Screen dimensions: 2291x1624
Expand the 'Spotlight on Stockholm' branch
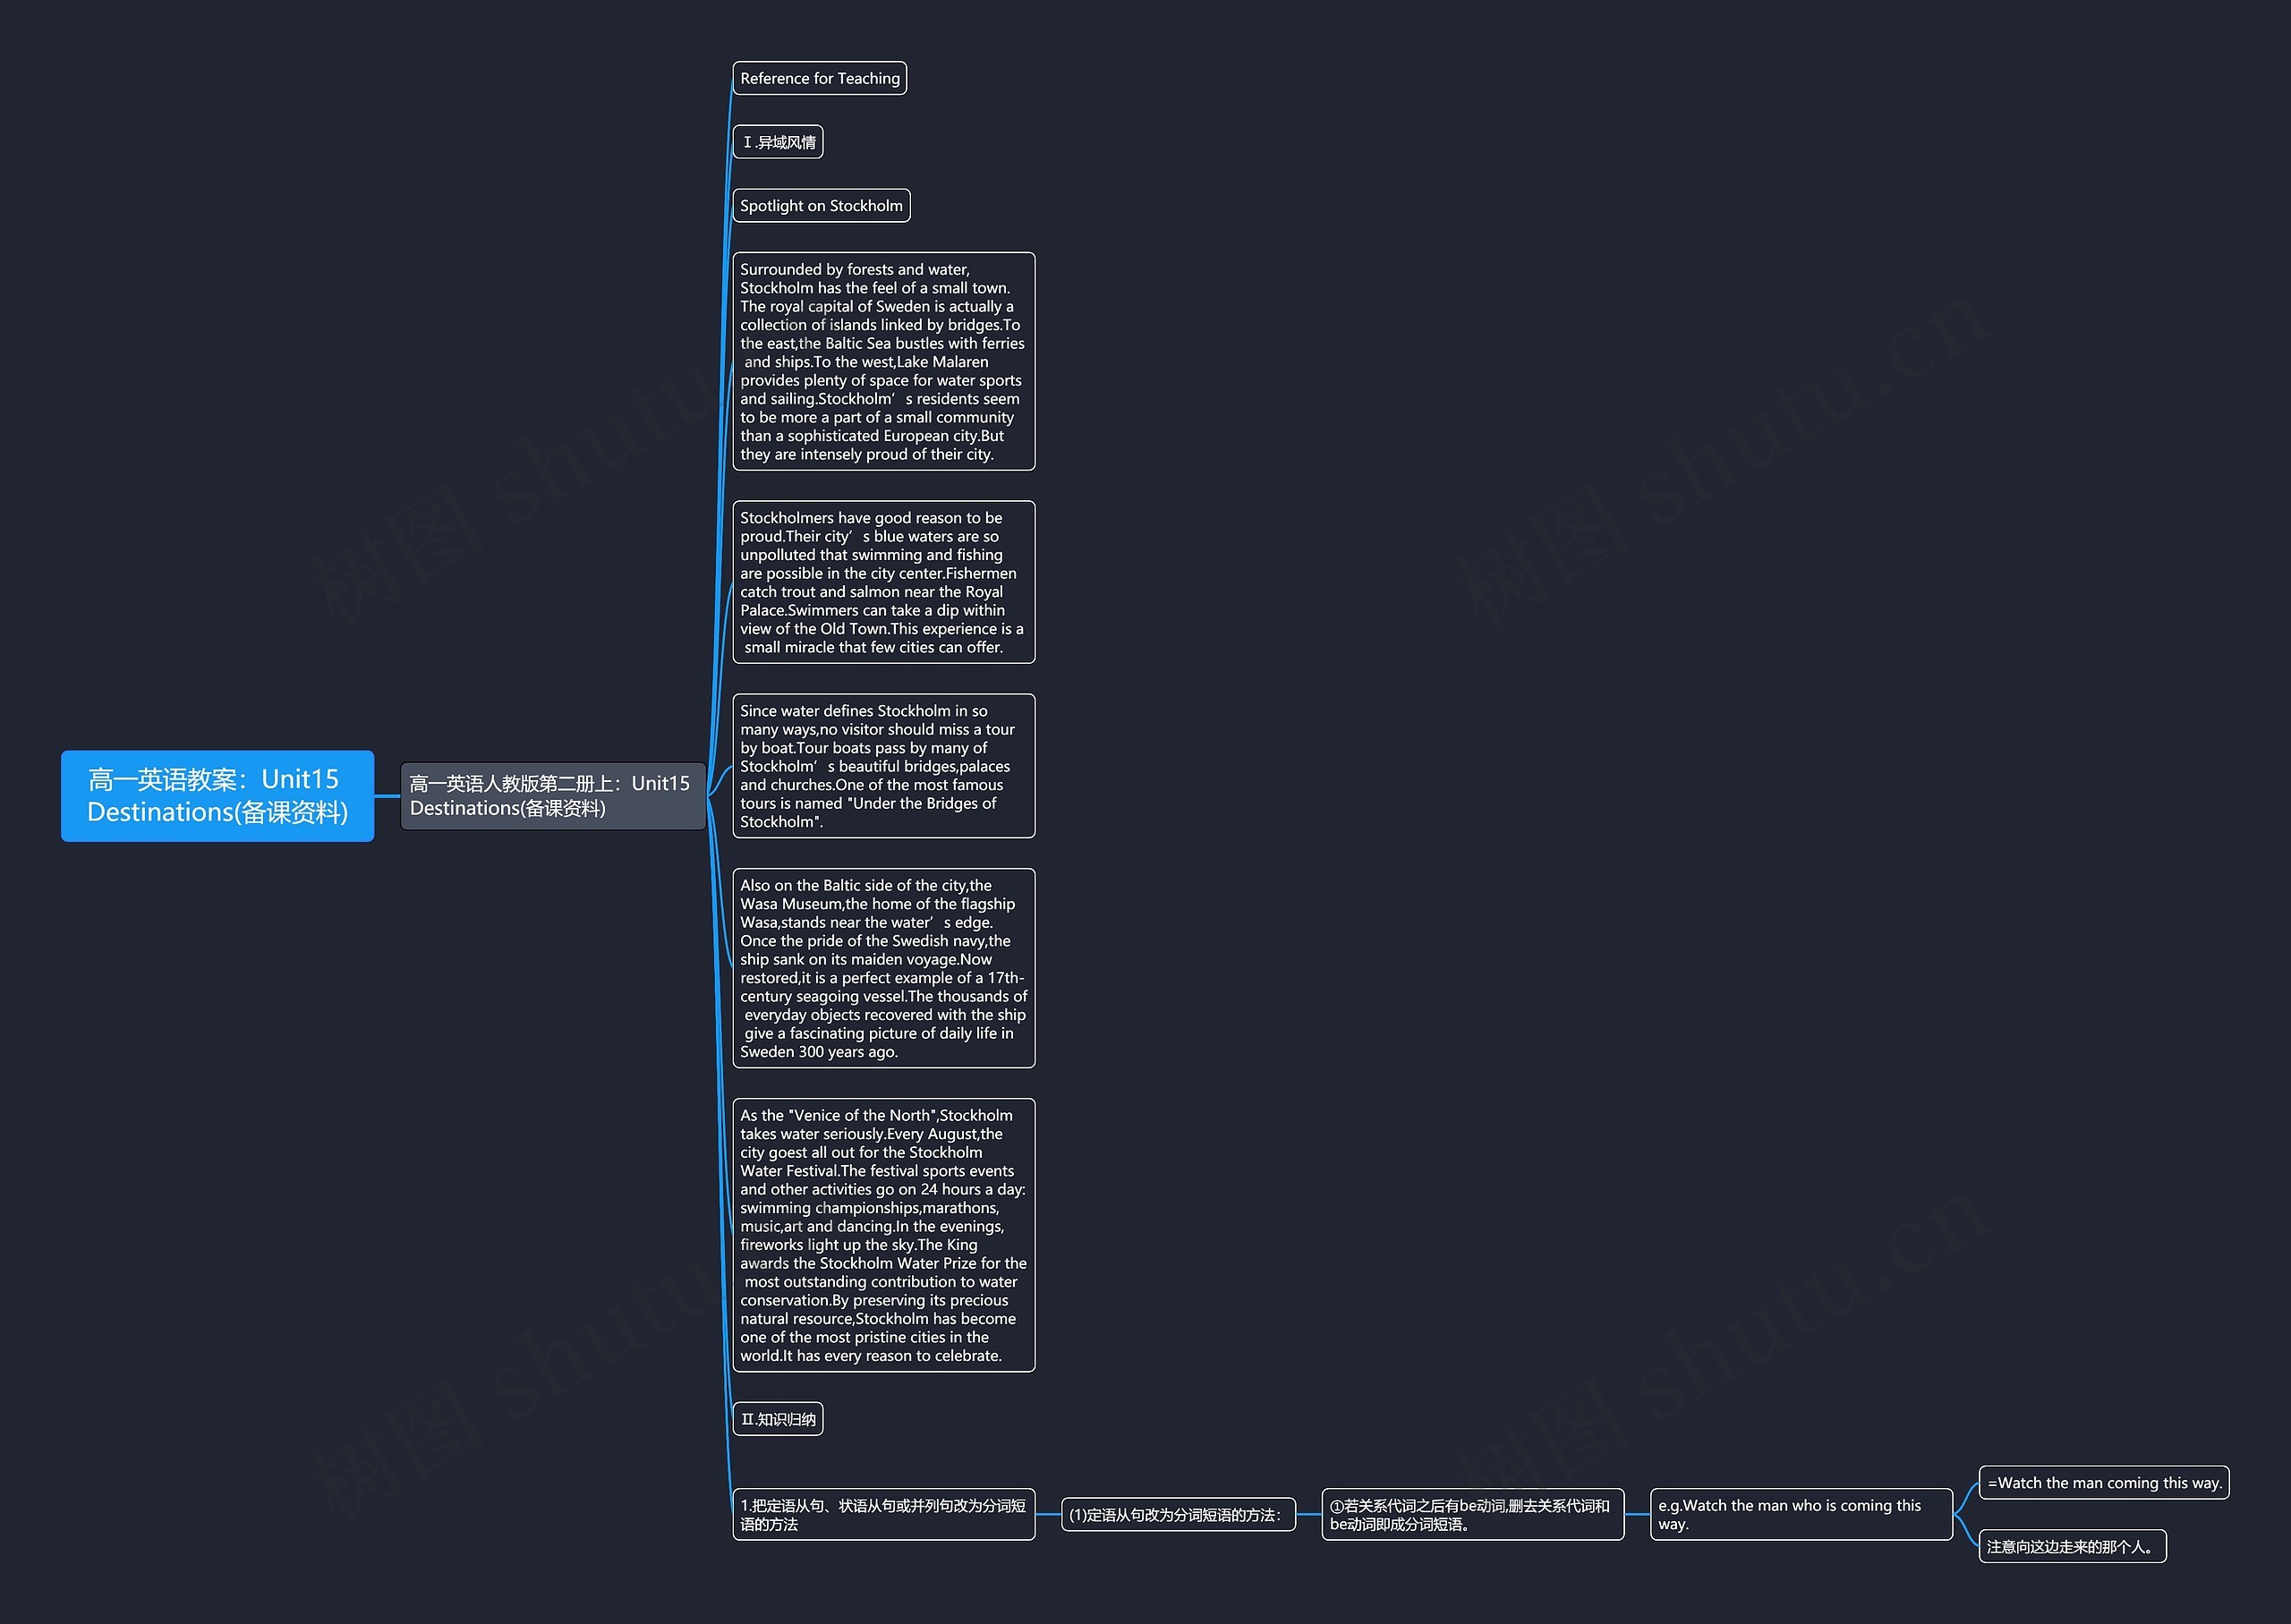click(x=826, y=202)
